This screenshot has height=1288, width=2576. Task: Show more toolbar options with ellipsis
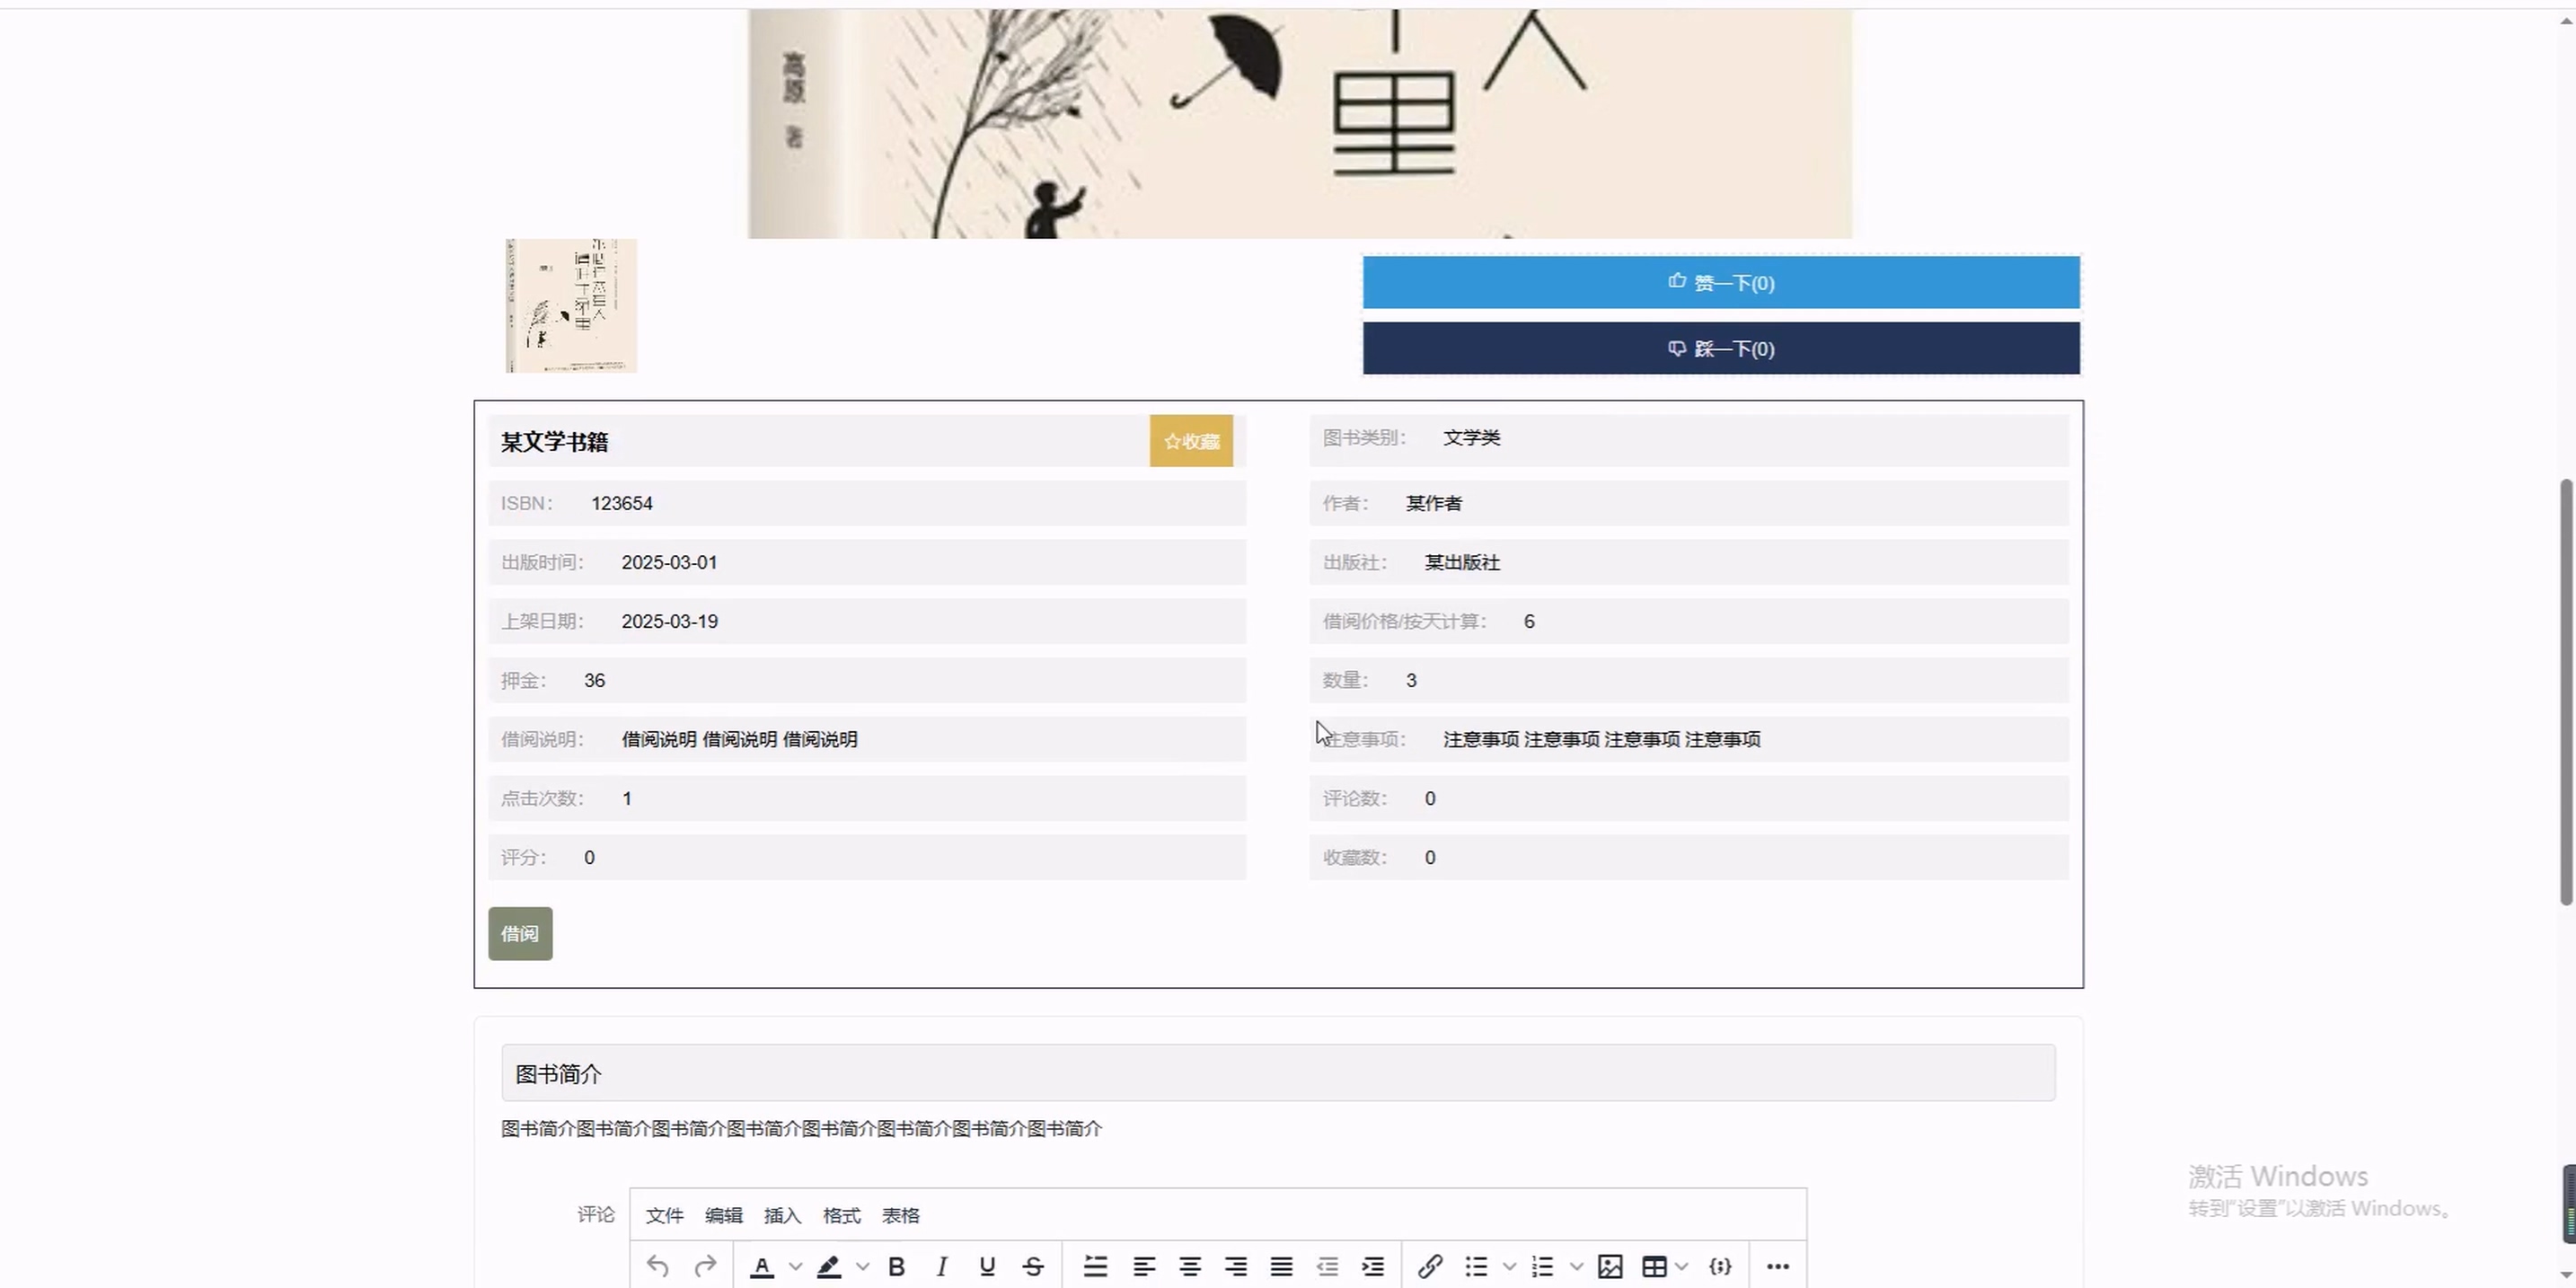pyautogui.click(x=1777, y=1267)
